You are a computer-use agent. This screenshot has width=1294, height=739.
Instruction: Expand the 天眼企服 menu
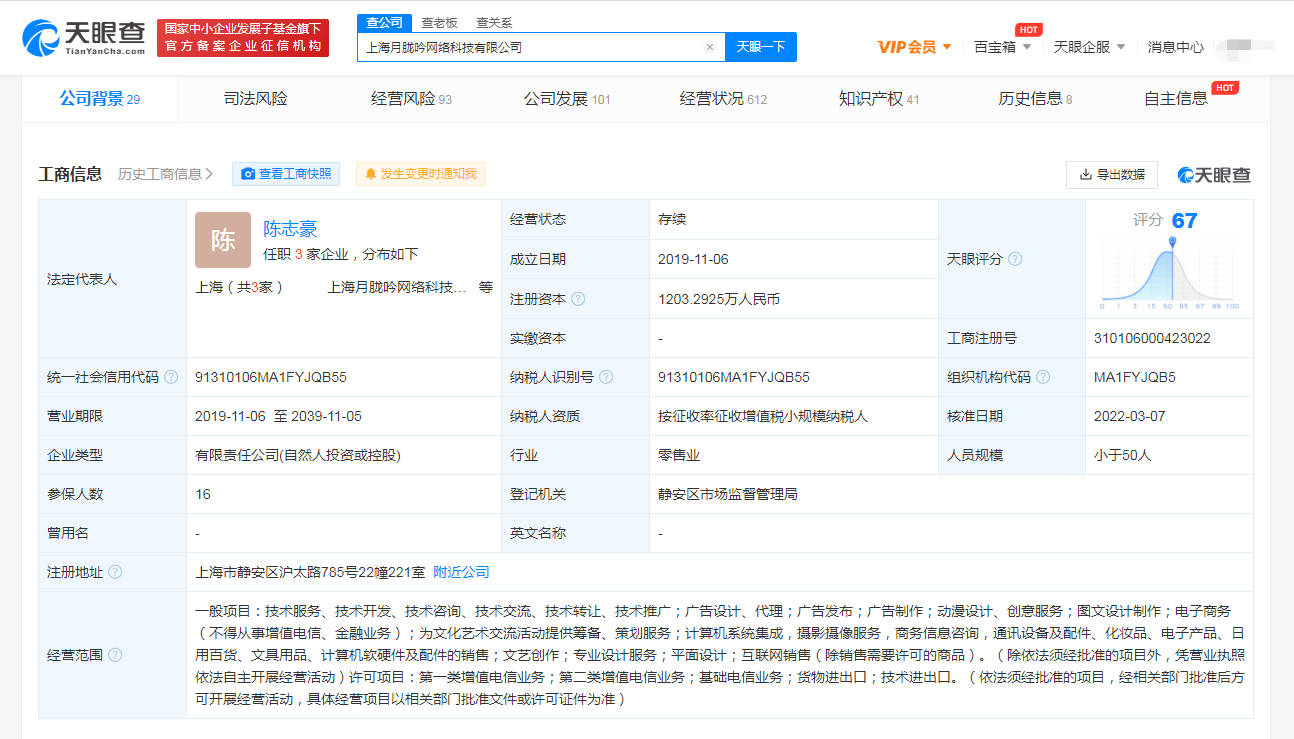1089,47
